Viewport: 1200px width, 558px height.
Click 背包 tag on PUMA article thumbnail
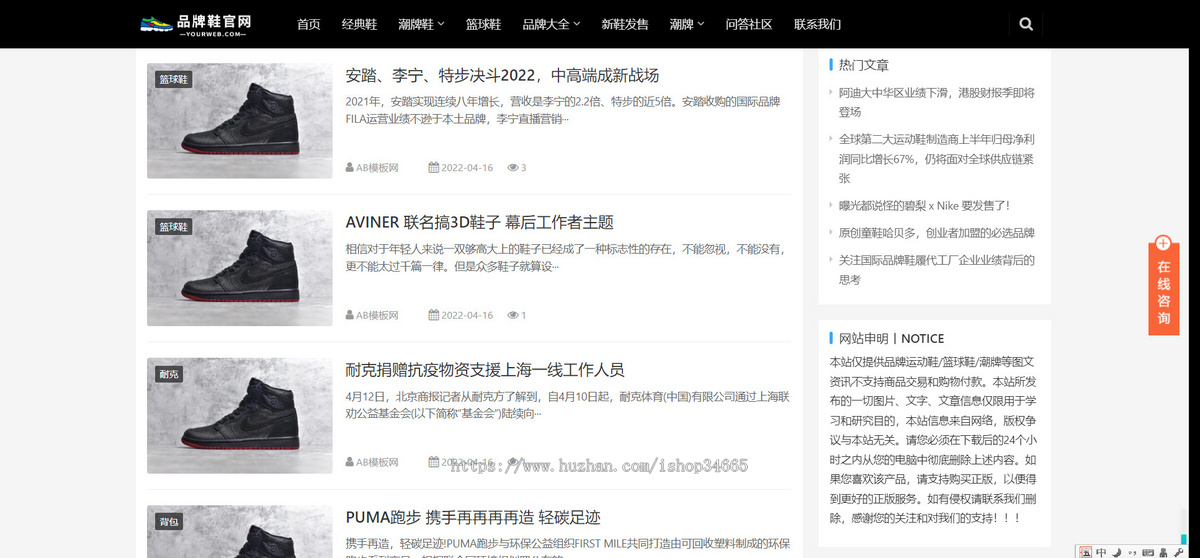pos(168,521)
